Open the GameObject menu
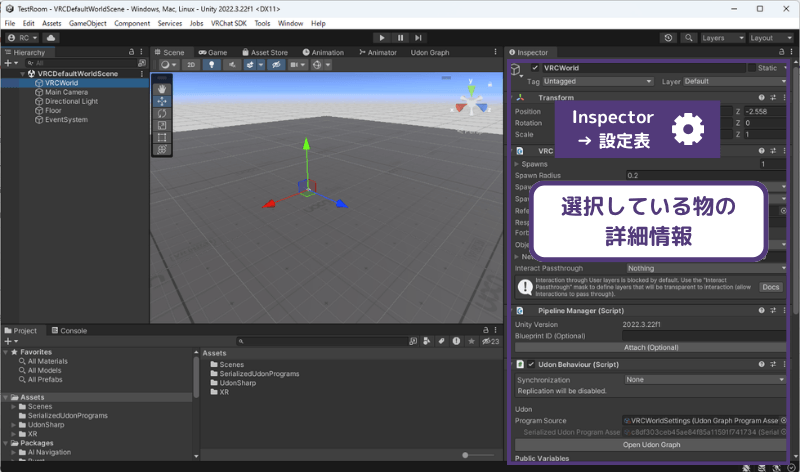This screenshot has width=800, height=472. 88,23
